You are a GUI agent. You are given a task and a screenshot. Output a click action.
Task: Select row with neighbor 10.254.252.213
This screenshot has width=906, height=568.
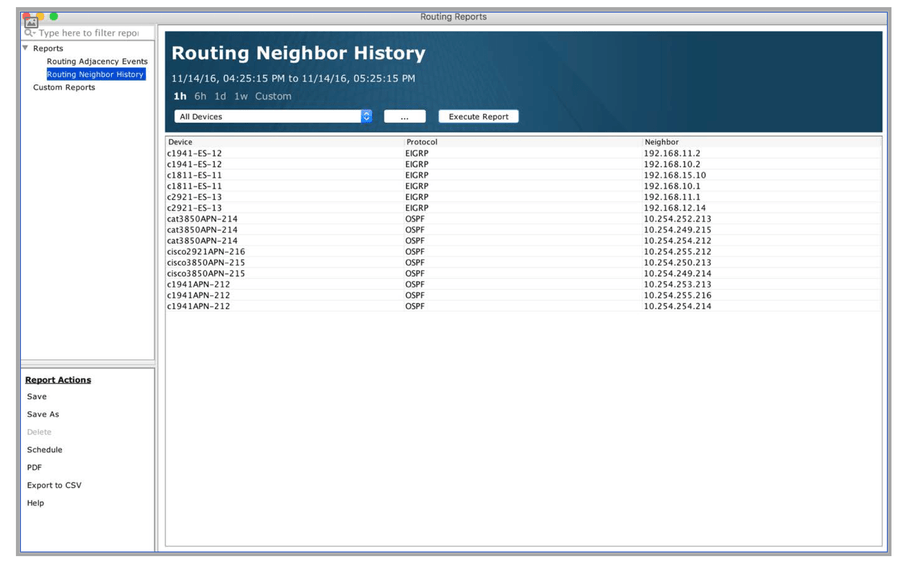coord(523,219)
